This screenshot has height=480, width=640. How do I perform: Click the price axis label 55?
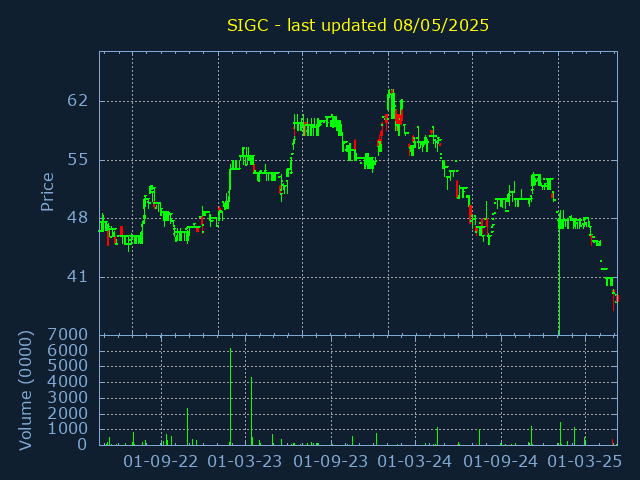coord(78,160)
